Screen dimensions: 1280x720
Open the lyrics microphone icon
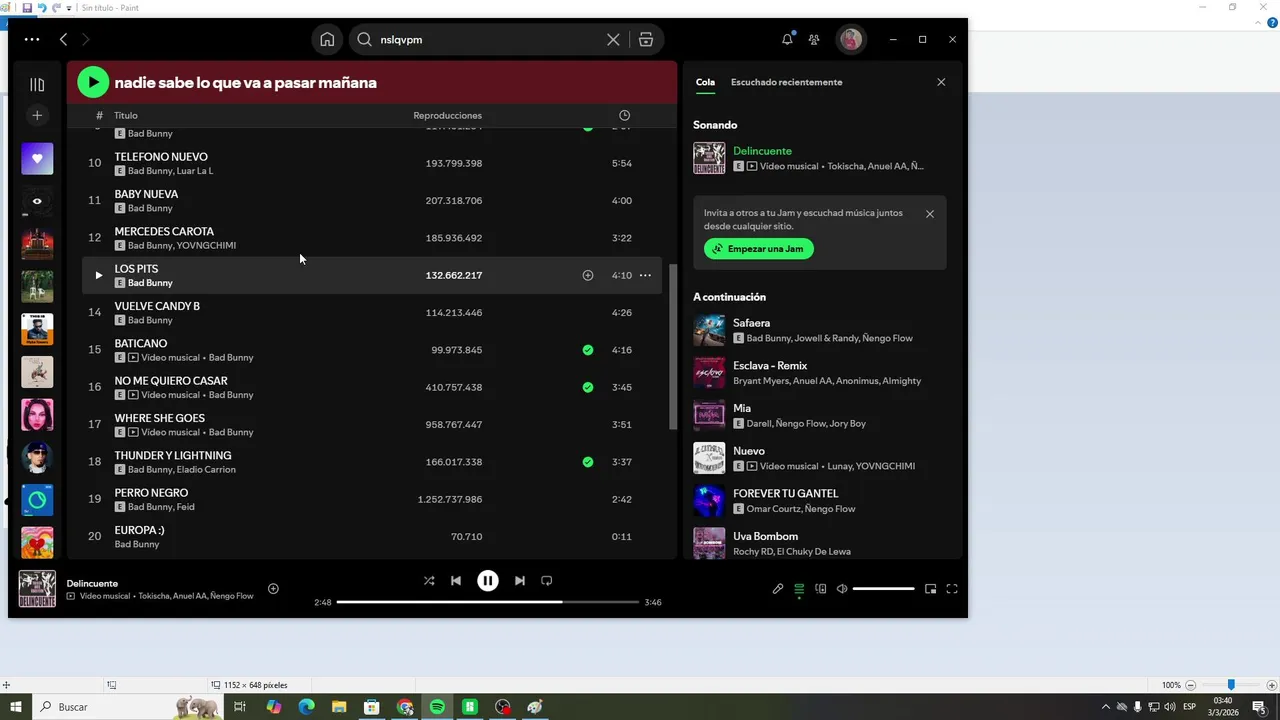pyautogui.click(x=778, y=589)
